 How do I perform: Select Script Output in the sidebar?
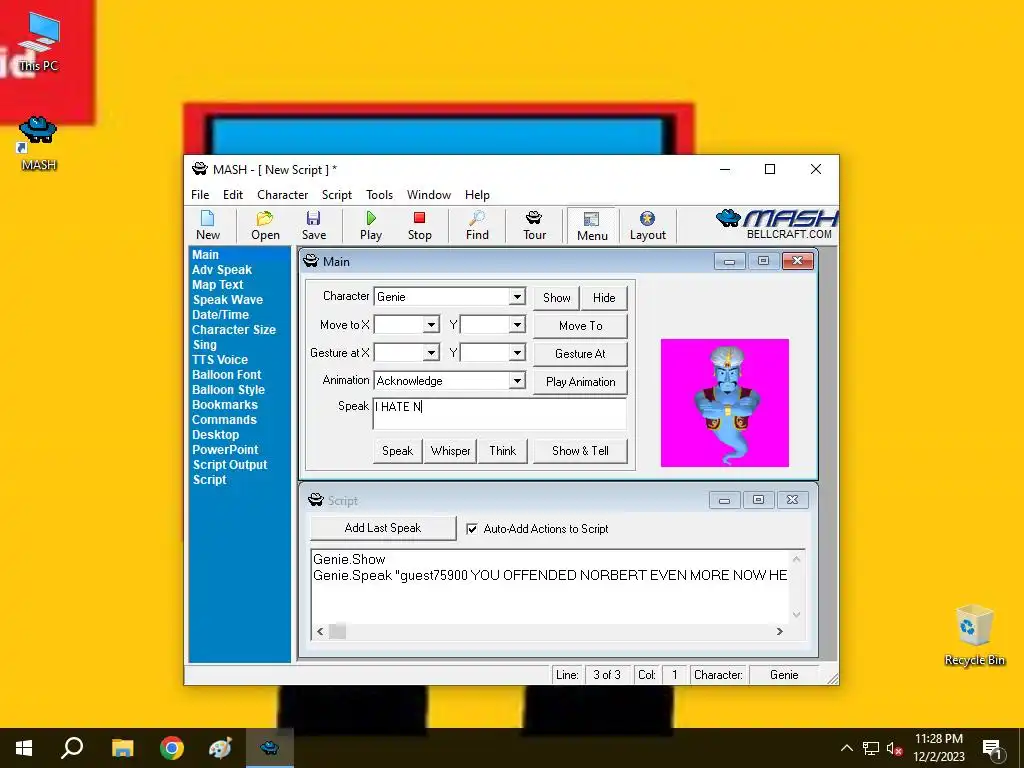[x=230, y=465]
